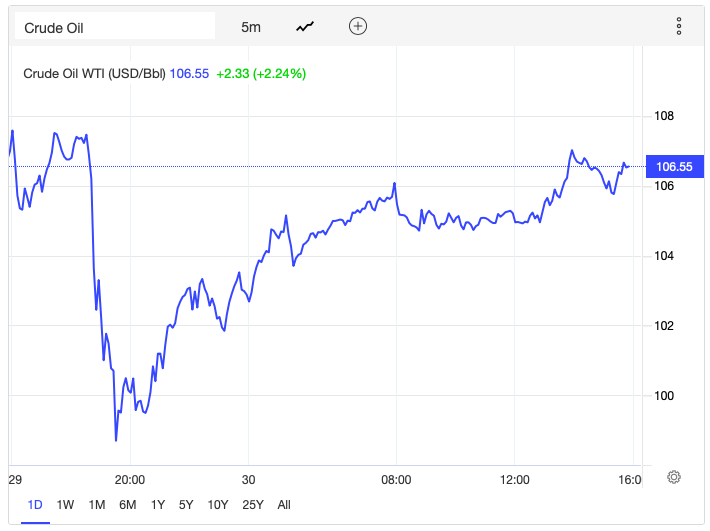The height and width of the screenshot is (531, 710).
Task: Click the Crude Oil WTI (USD/Bbl) title
Action: [94, 73]
